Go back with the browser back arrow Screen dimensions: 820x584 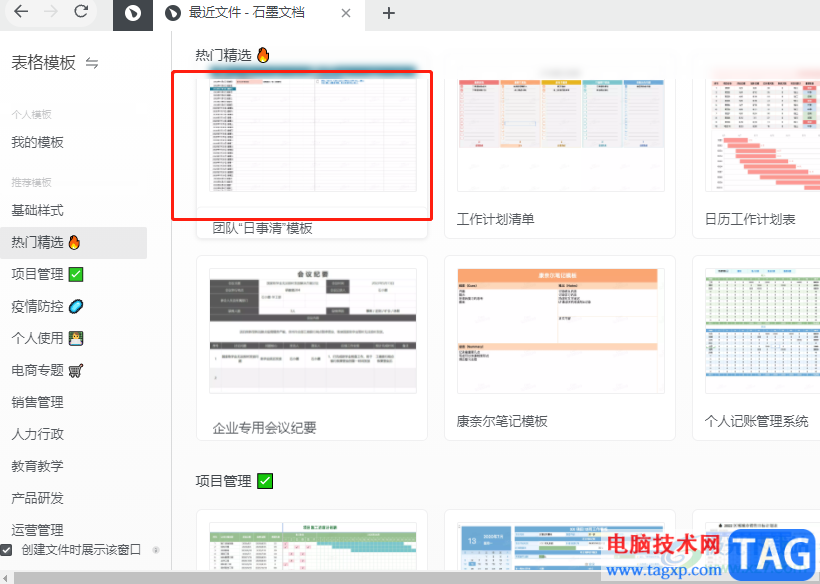tap(21, 12)
